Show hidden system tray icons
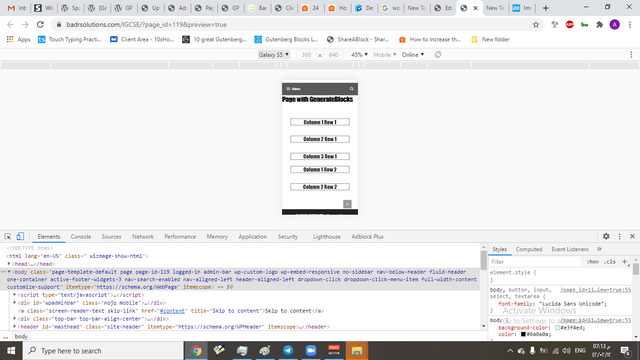 (510, 351)
